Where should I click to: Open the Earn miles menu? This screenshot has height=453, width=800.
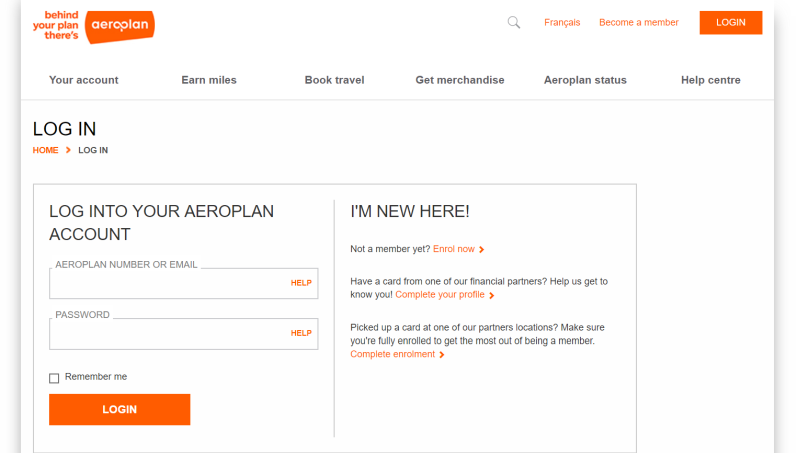(209, 80)
